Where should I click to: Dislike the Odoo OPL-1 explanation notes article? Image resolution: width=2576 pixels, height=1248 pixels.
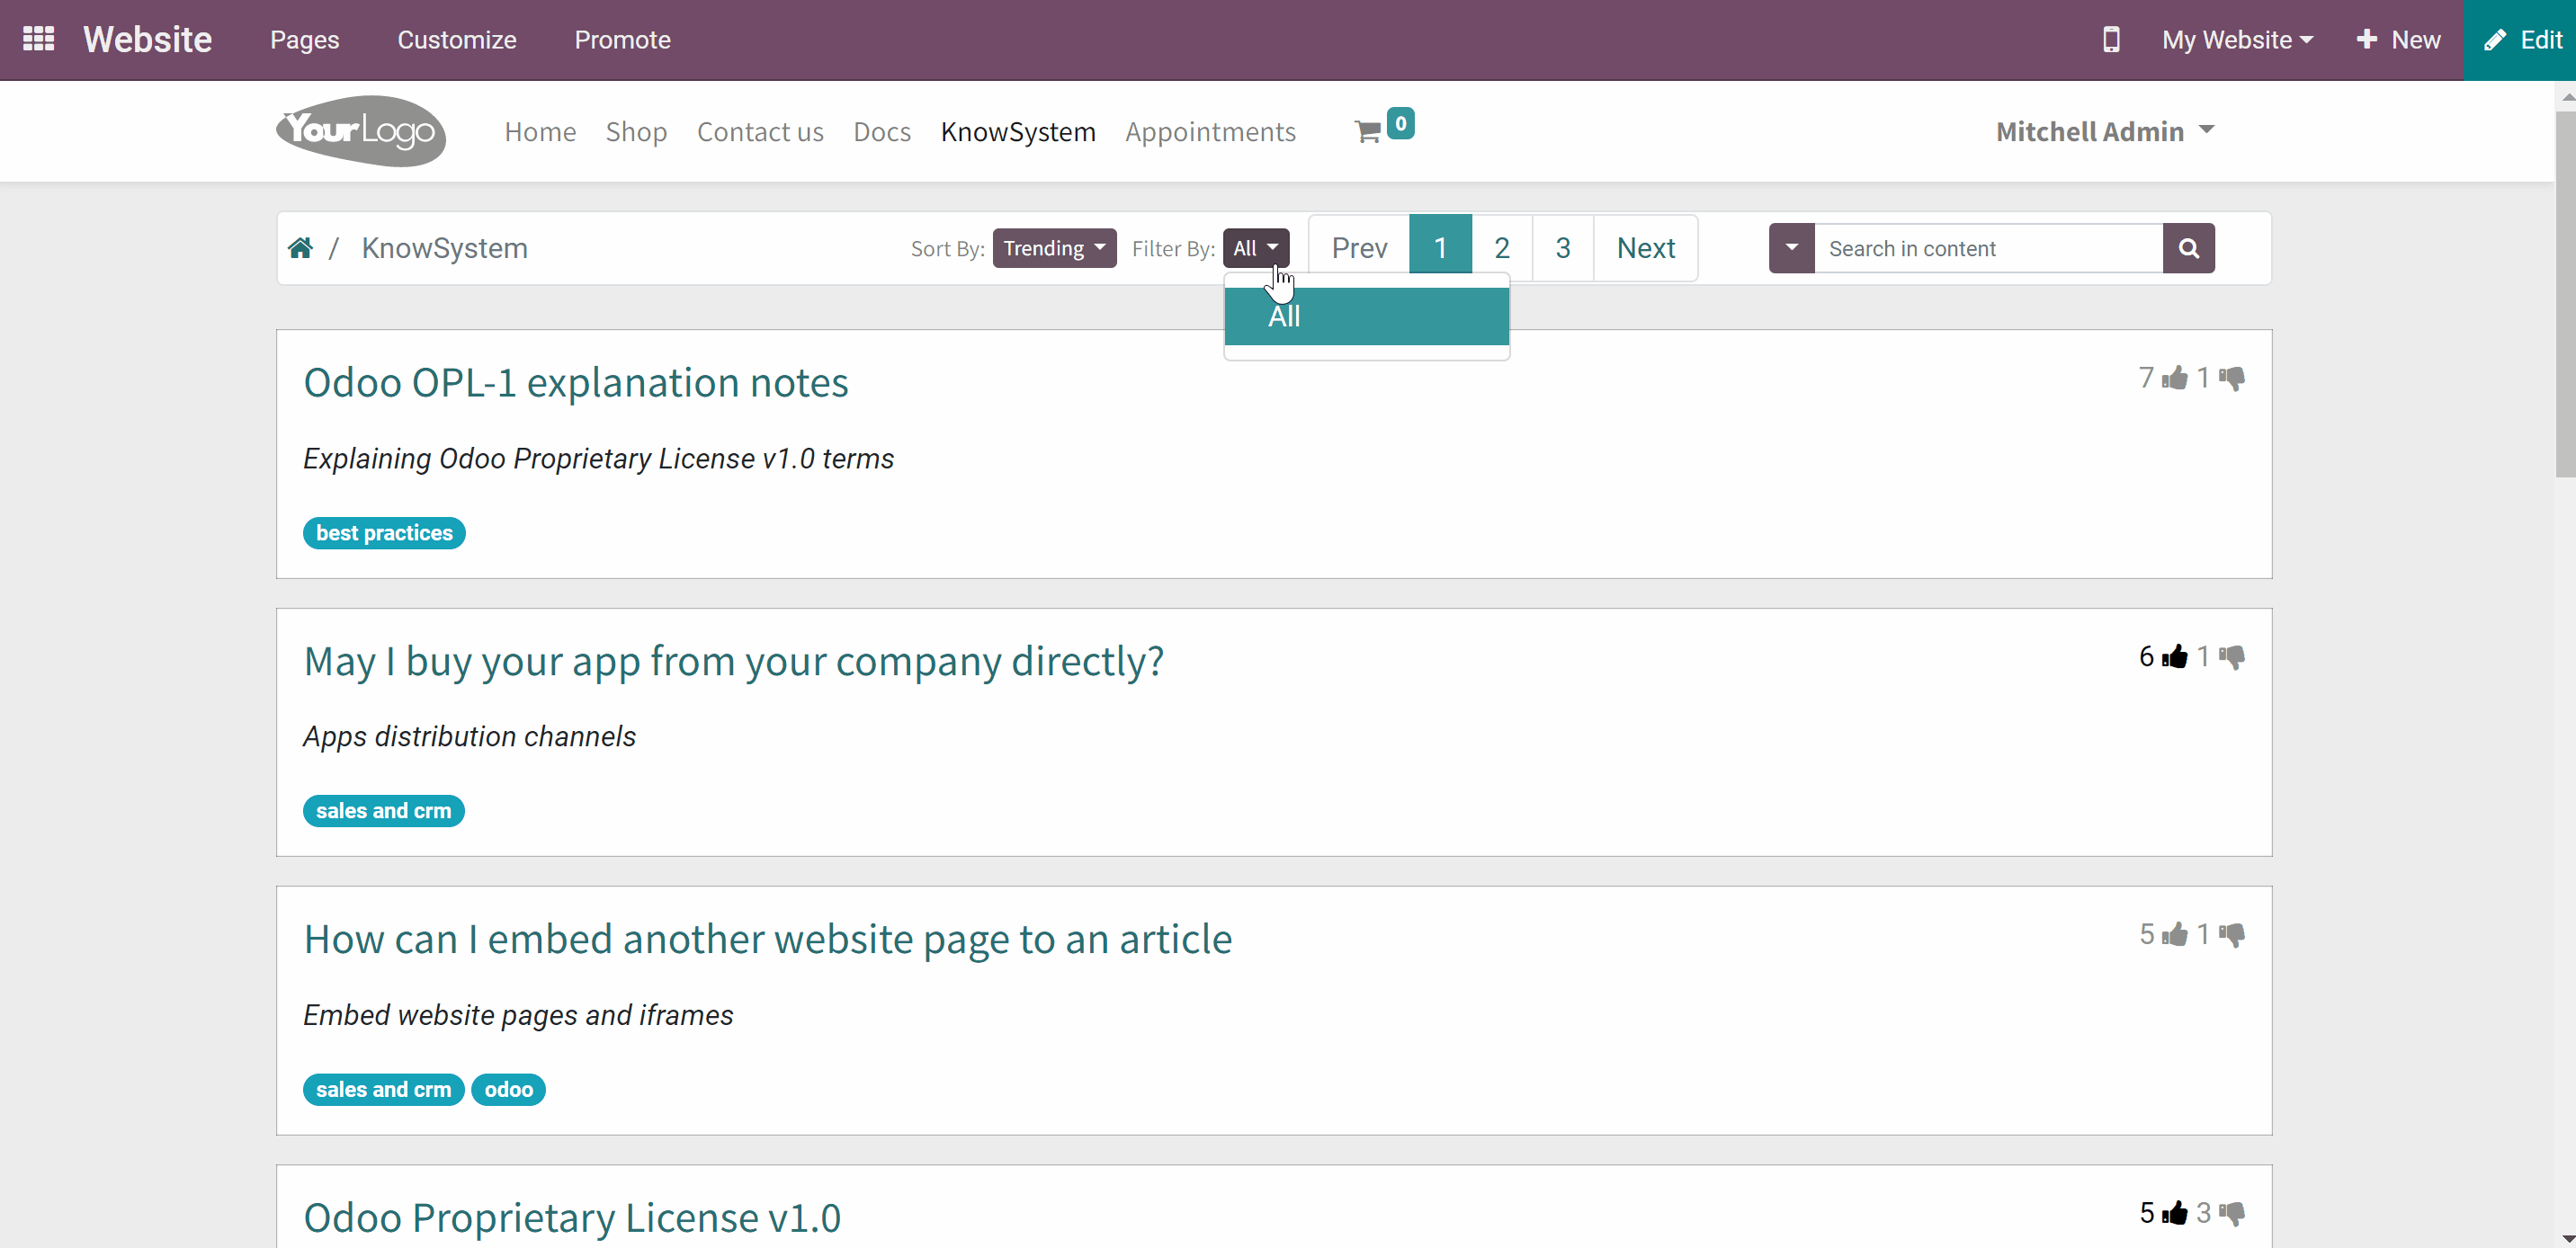[2232, 378]
